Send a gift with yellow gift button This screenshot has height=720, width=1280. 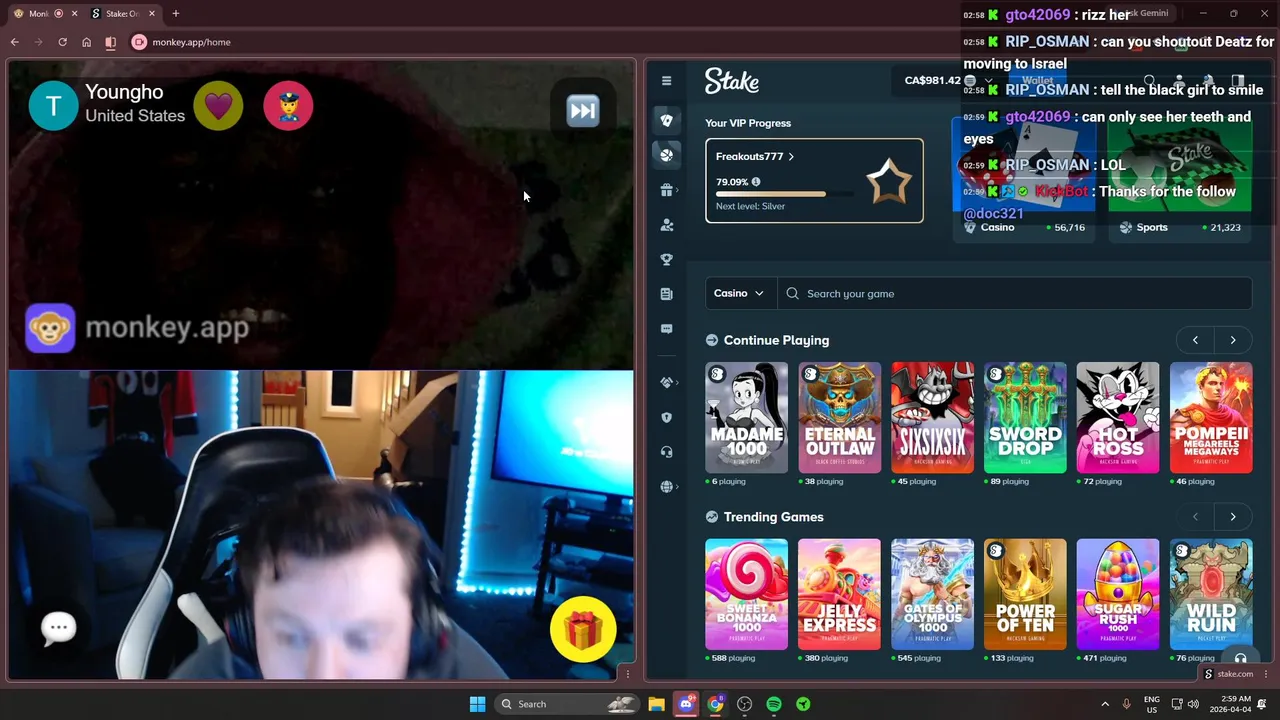(583, 630)
